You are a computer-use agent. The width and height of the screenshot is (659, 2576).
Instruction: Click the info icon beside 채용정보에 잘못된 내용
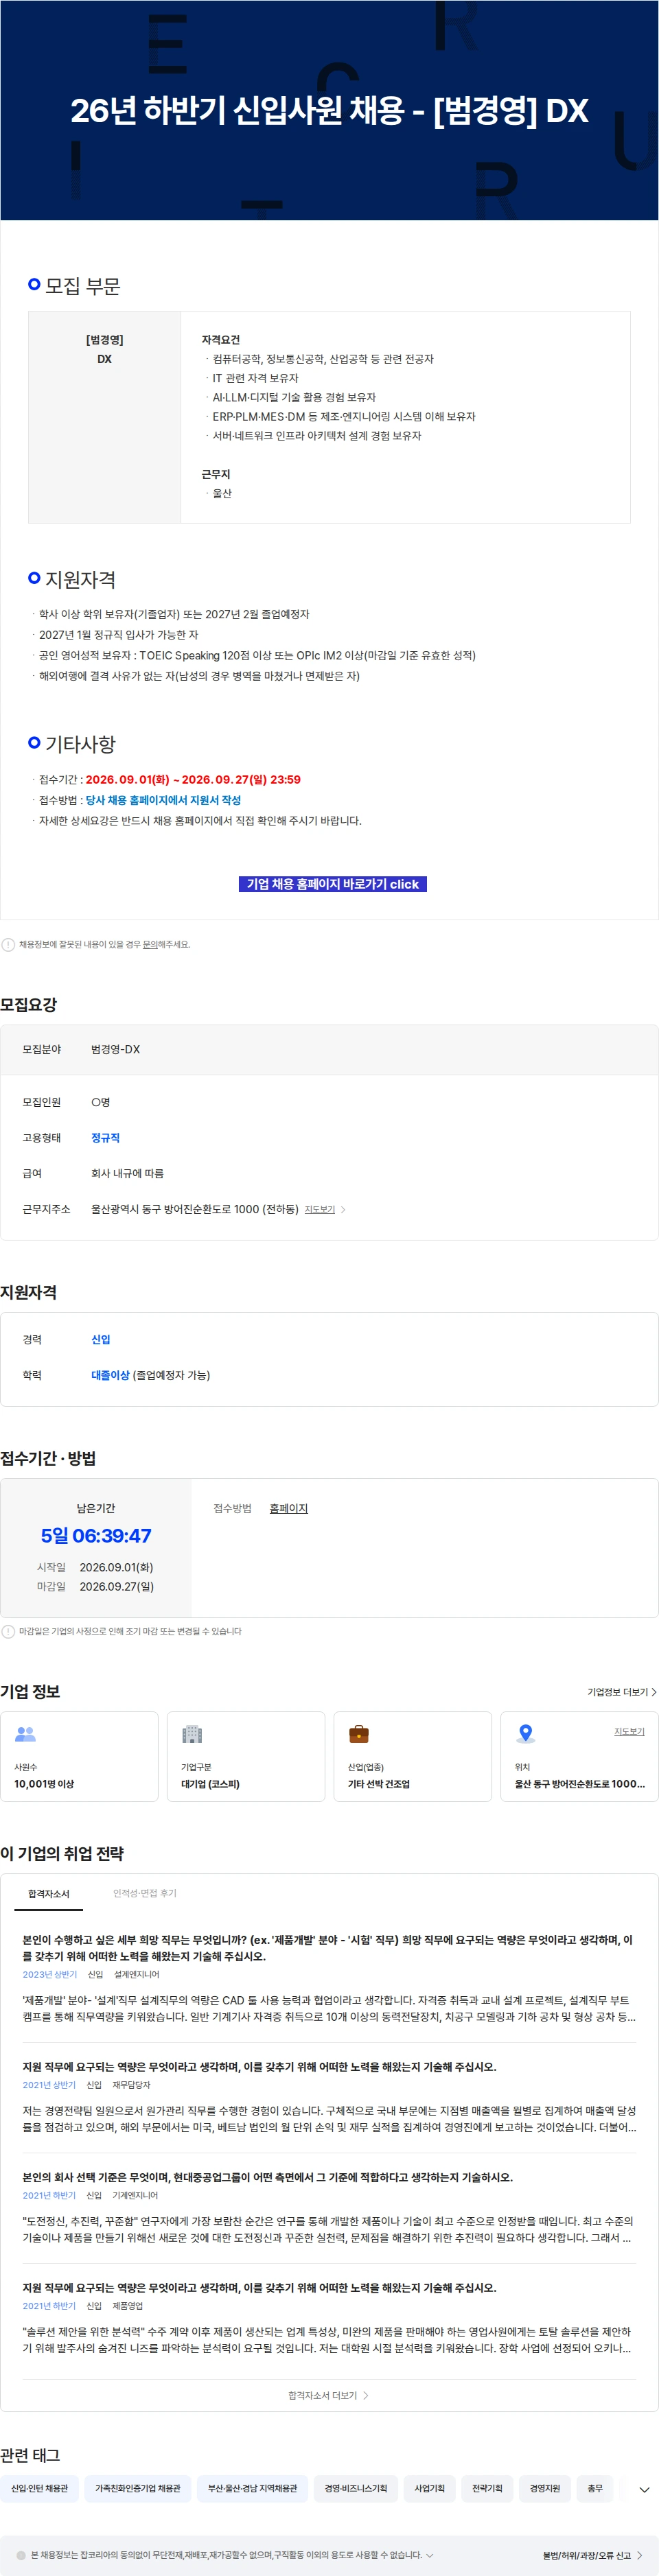(8, 944)
